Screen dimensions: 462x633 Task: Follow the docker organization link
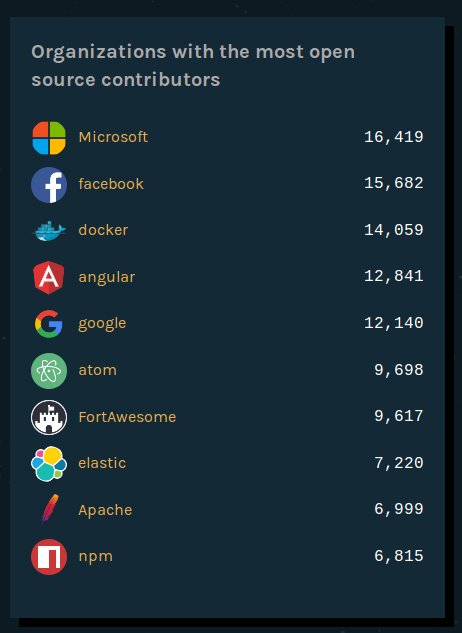coord(103,230)
